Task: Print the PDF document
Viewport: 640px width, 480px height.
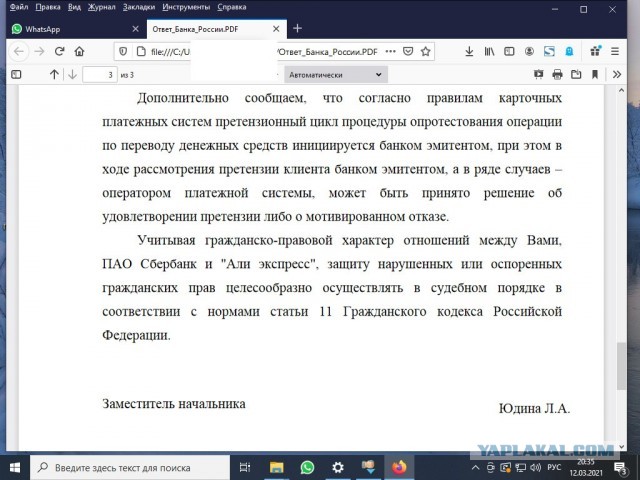Action: click(557, 74)
